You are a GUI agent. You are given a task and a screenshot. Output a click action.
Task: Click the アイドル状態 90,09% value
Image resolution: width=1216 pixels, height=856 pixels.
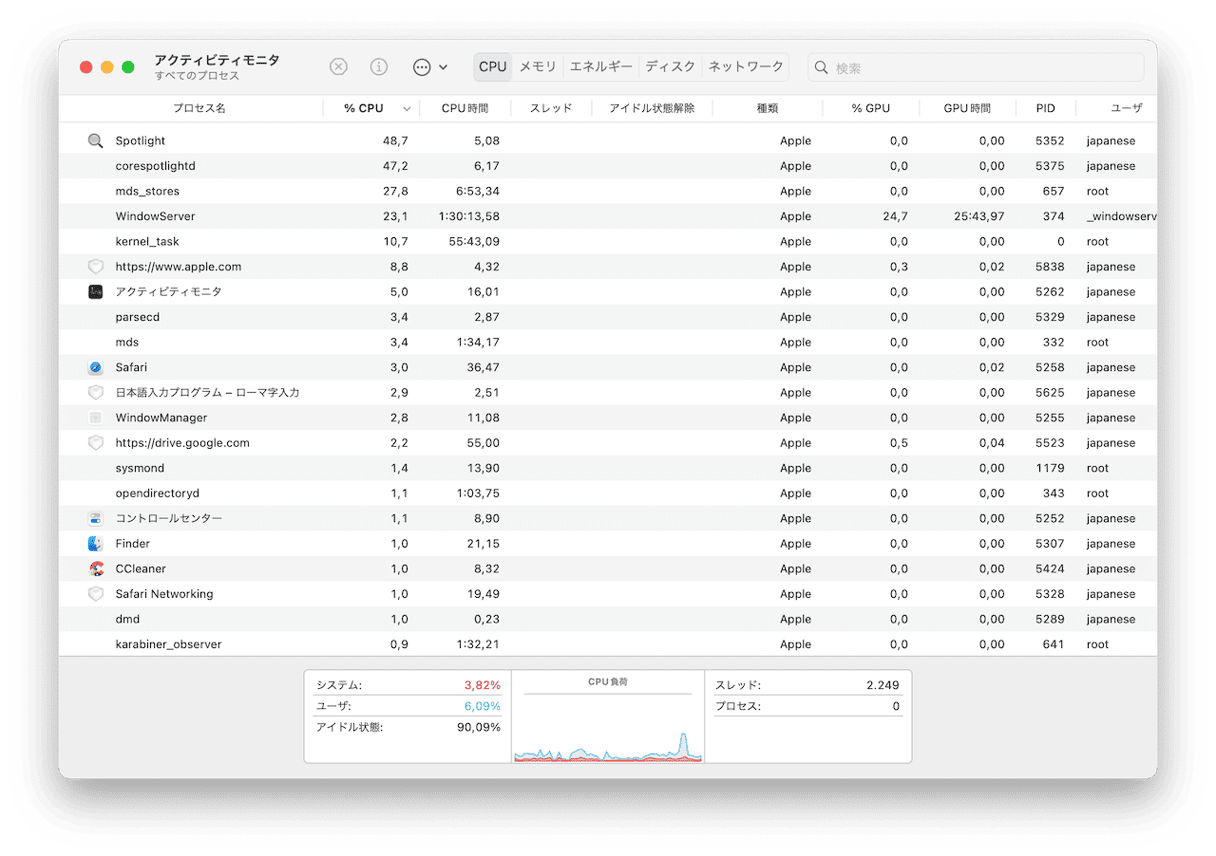pos(479,727)
